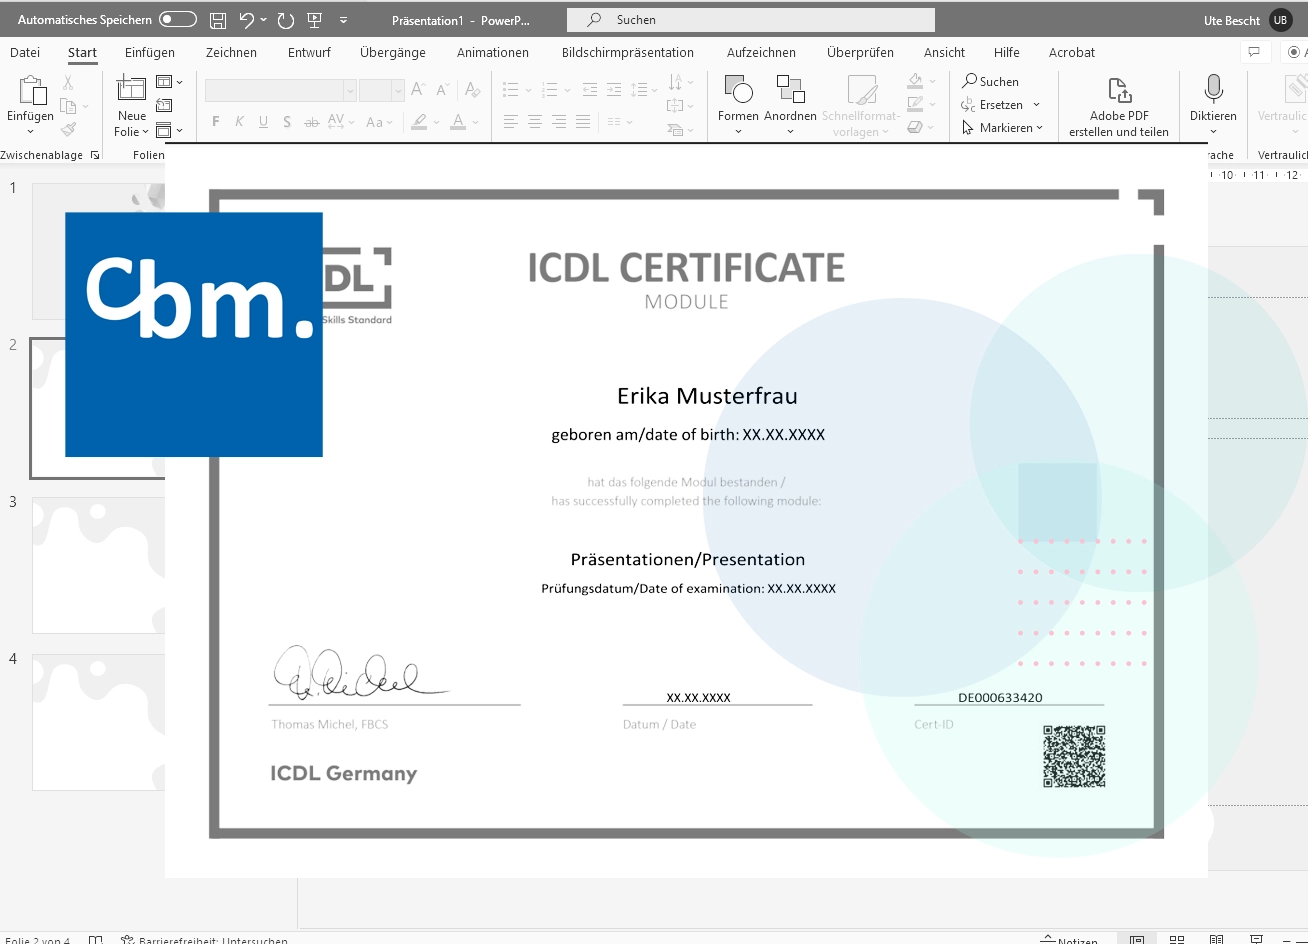Toggle strikethrough formatting
The image size is (1308, 944).
point(311,122)
